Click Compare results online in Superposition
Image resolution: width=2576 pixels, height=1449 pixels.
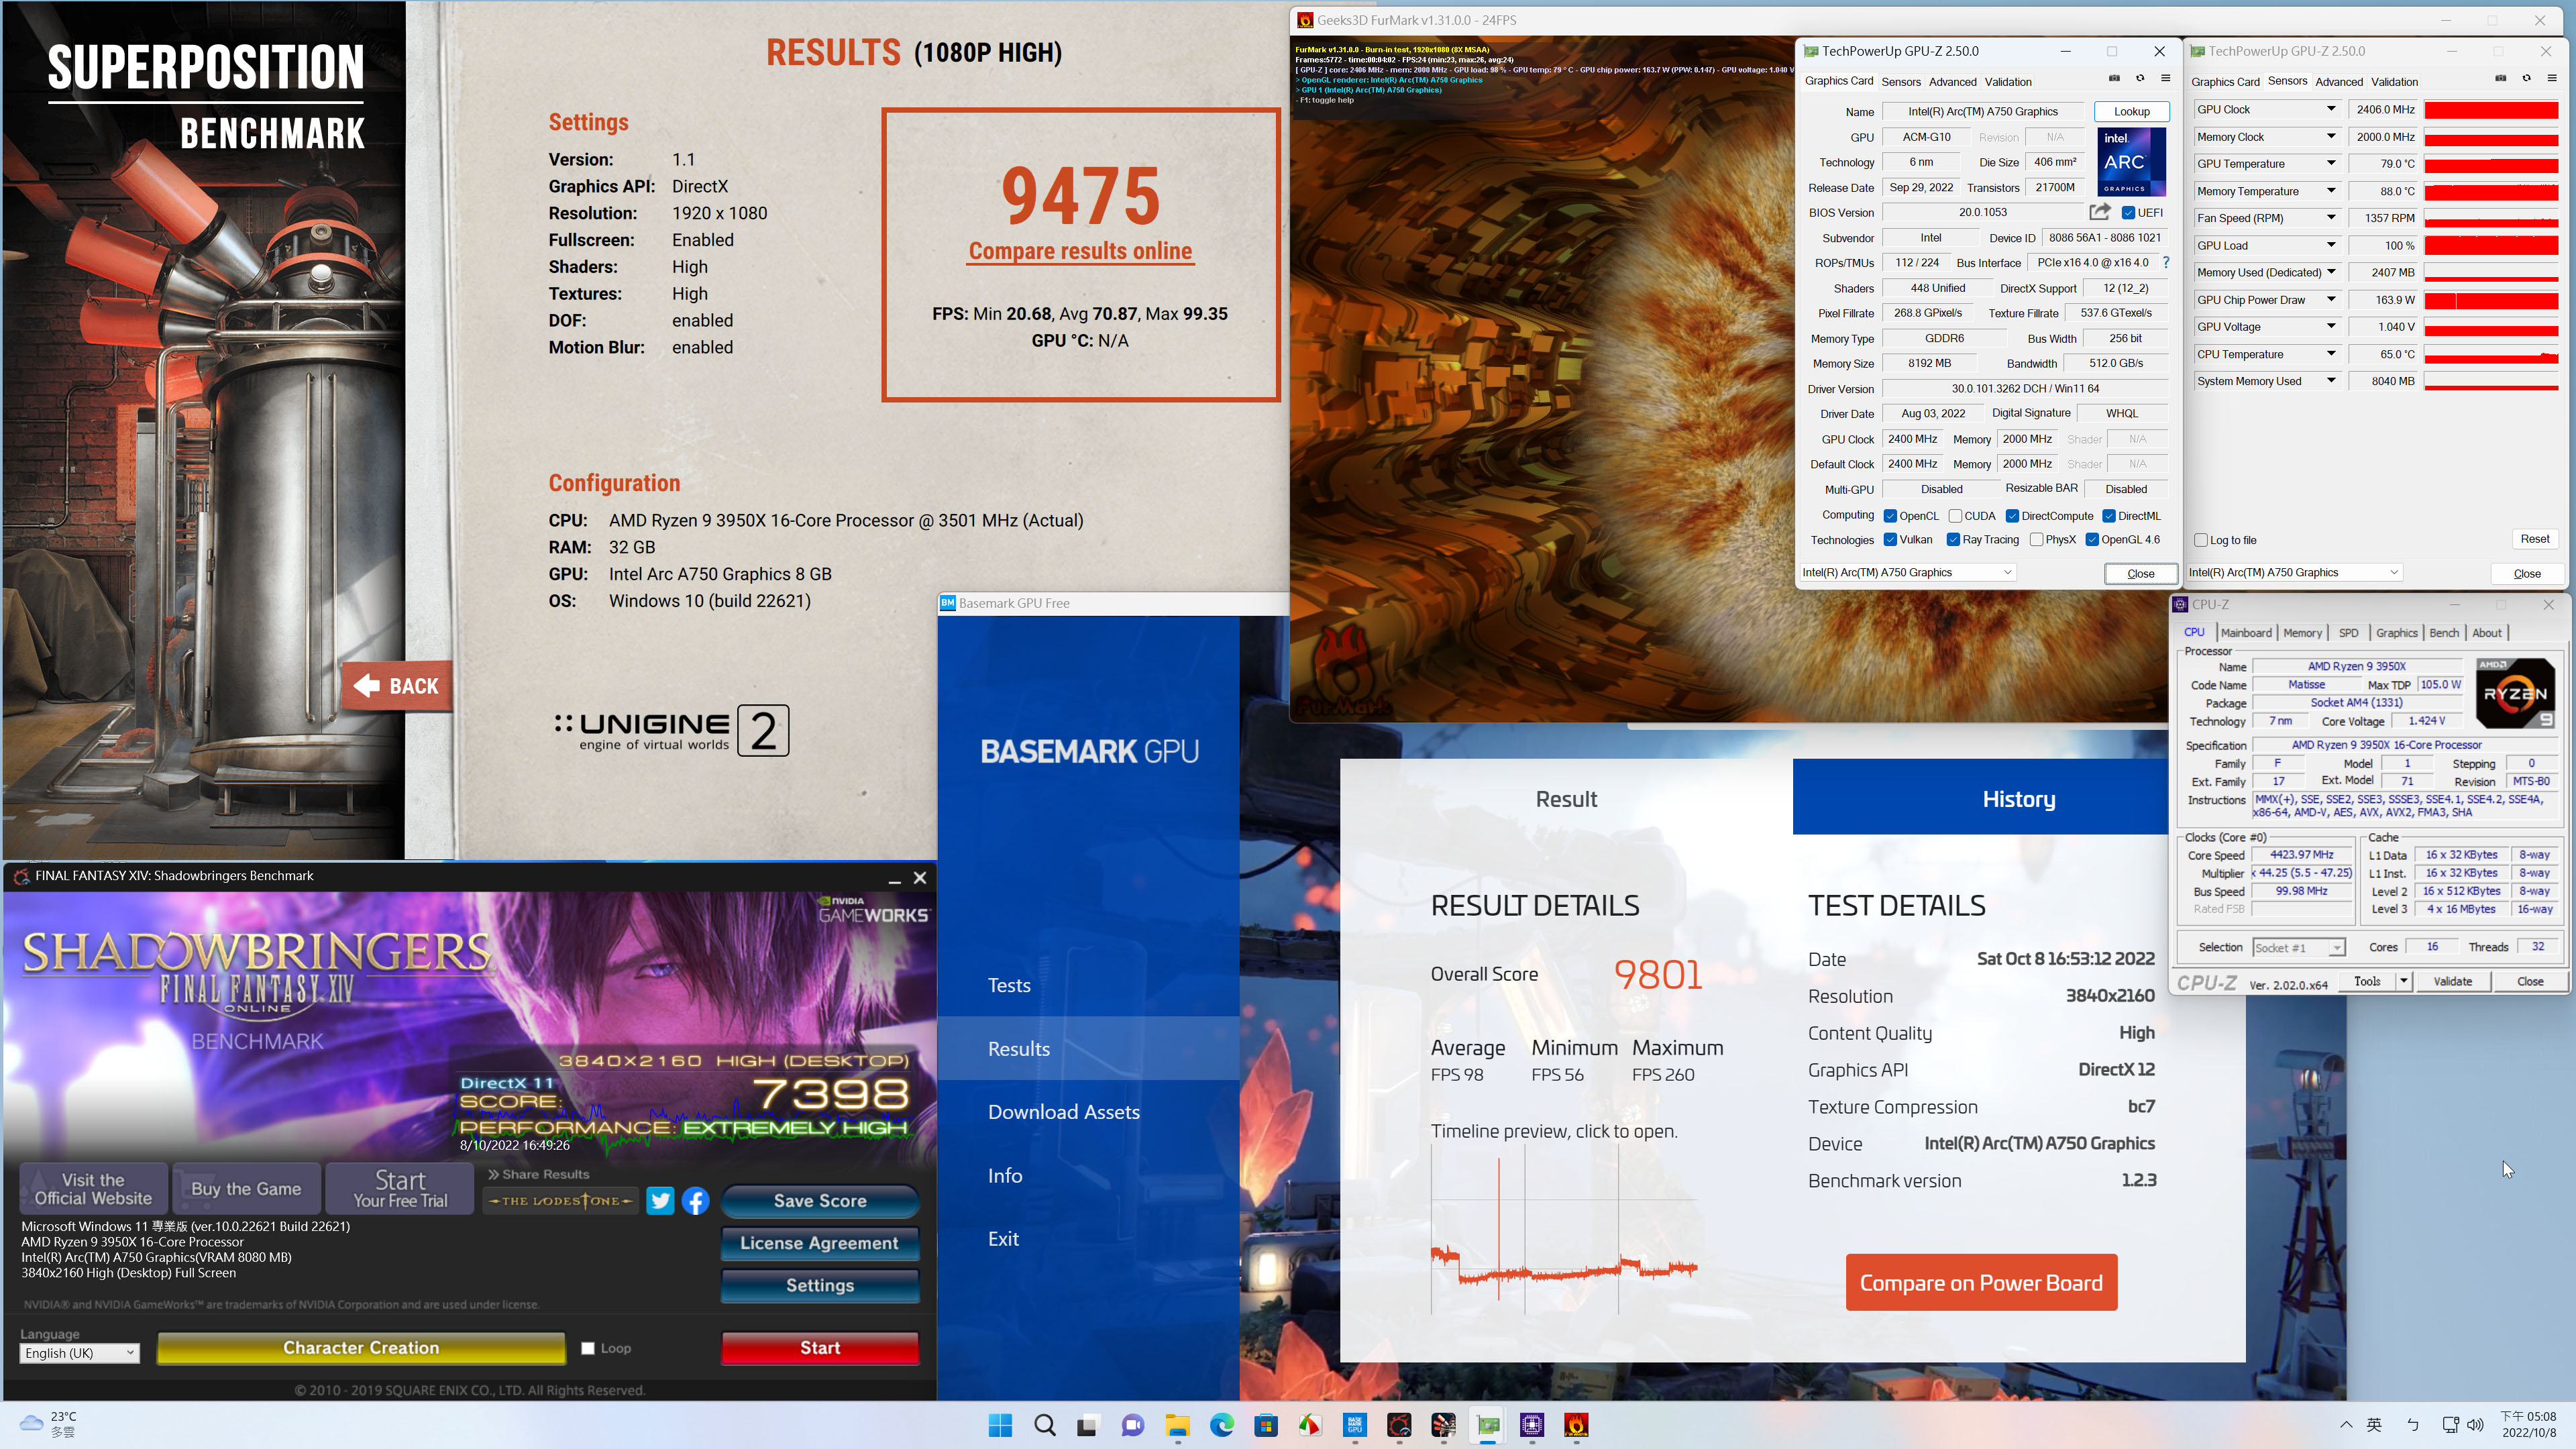point(1080,251)
